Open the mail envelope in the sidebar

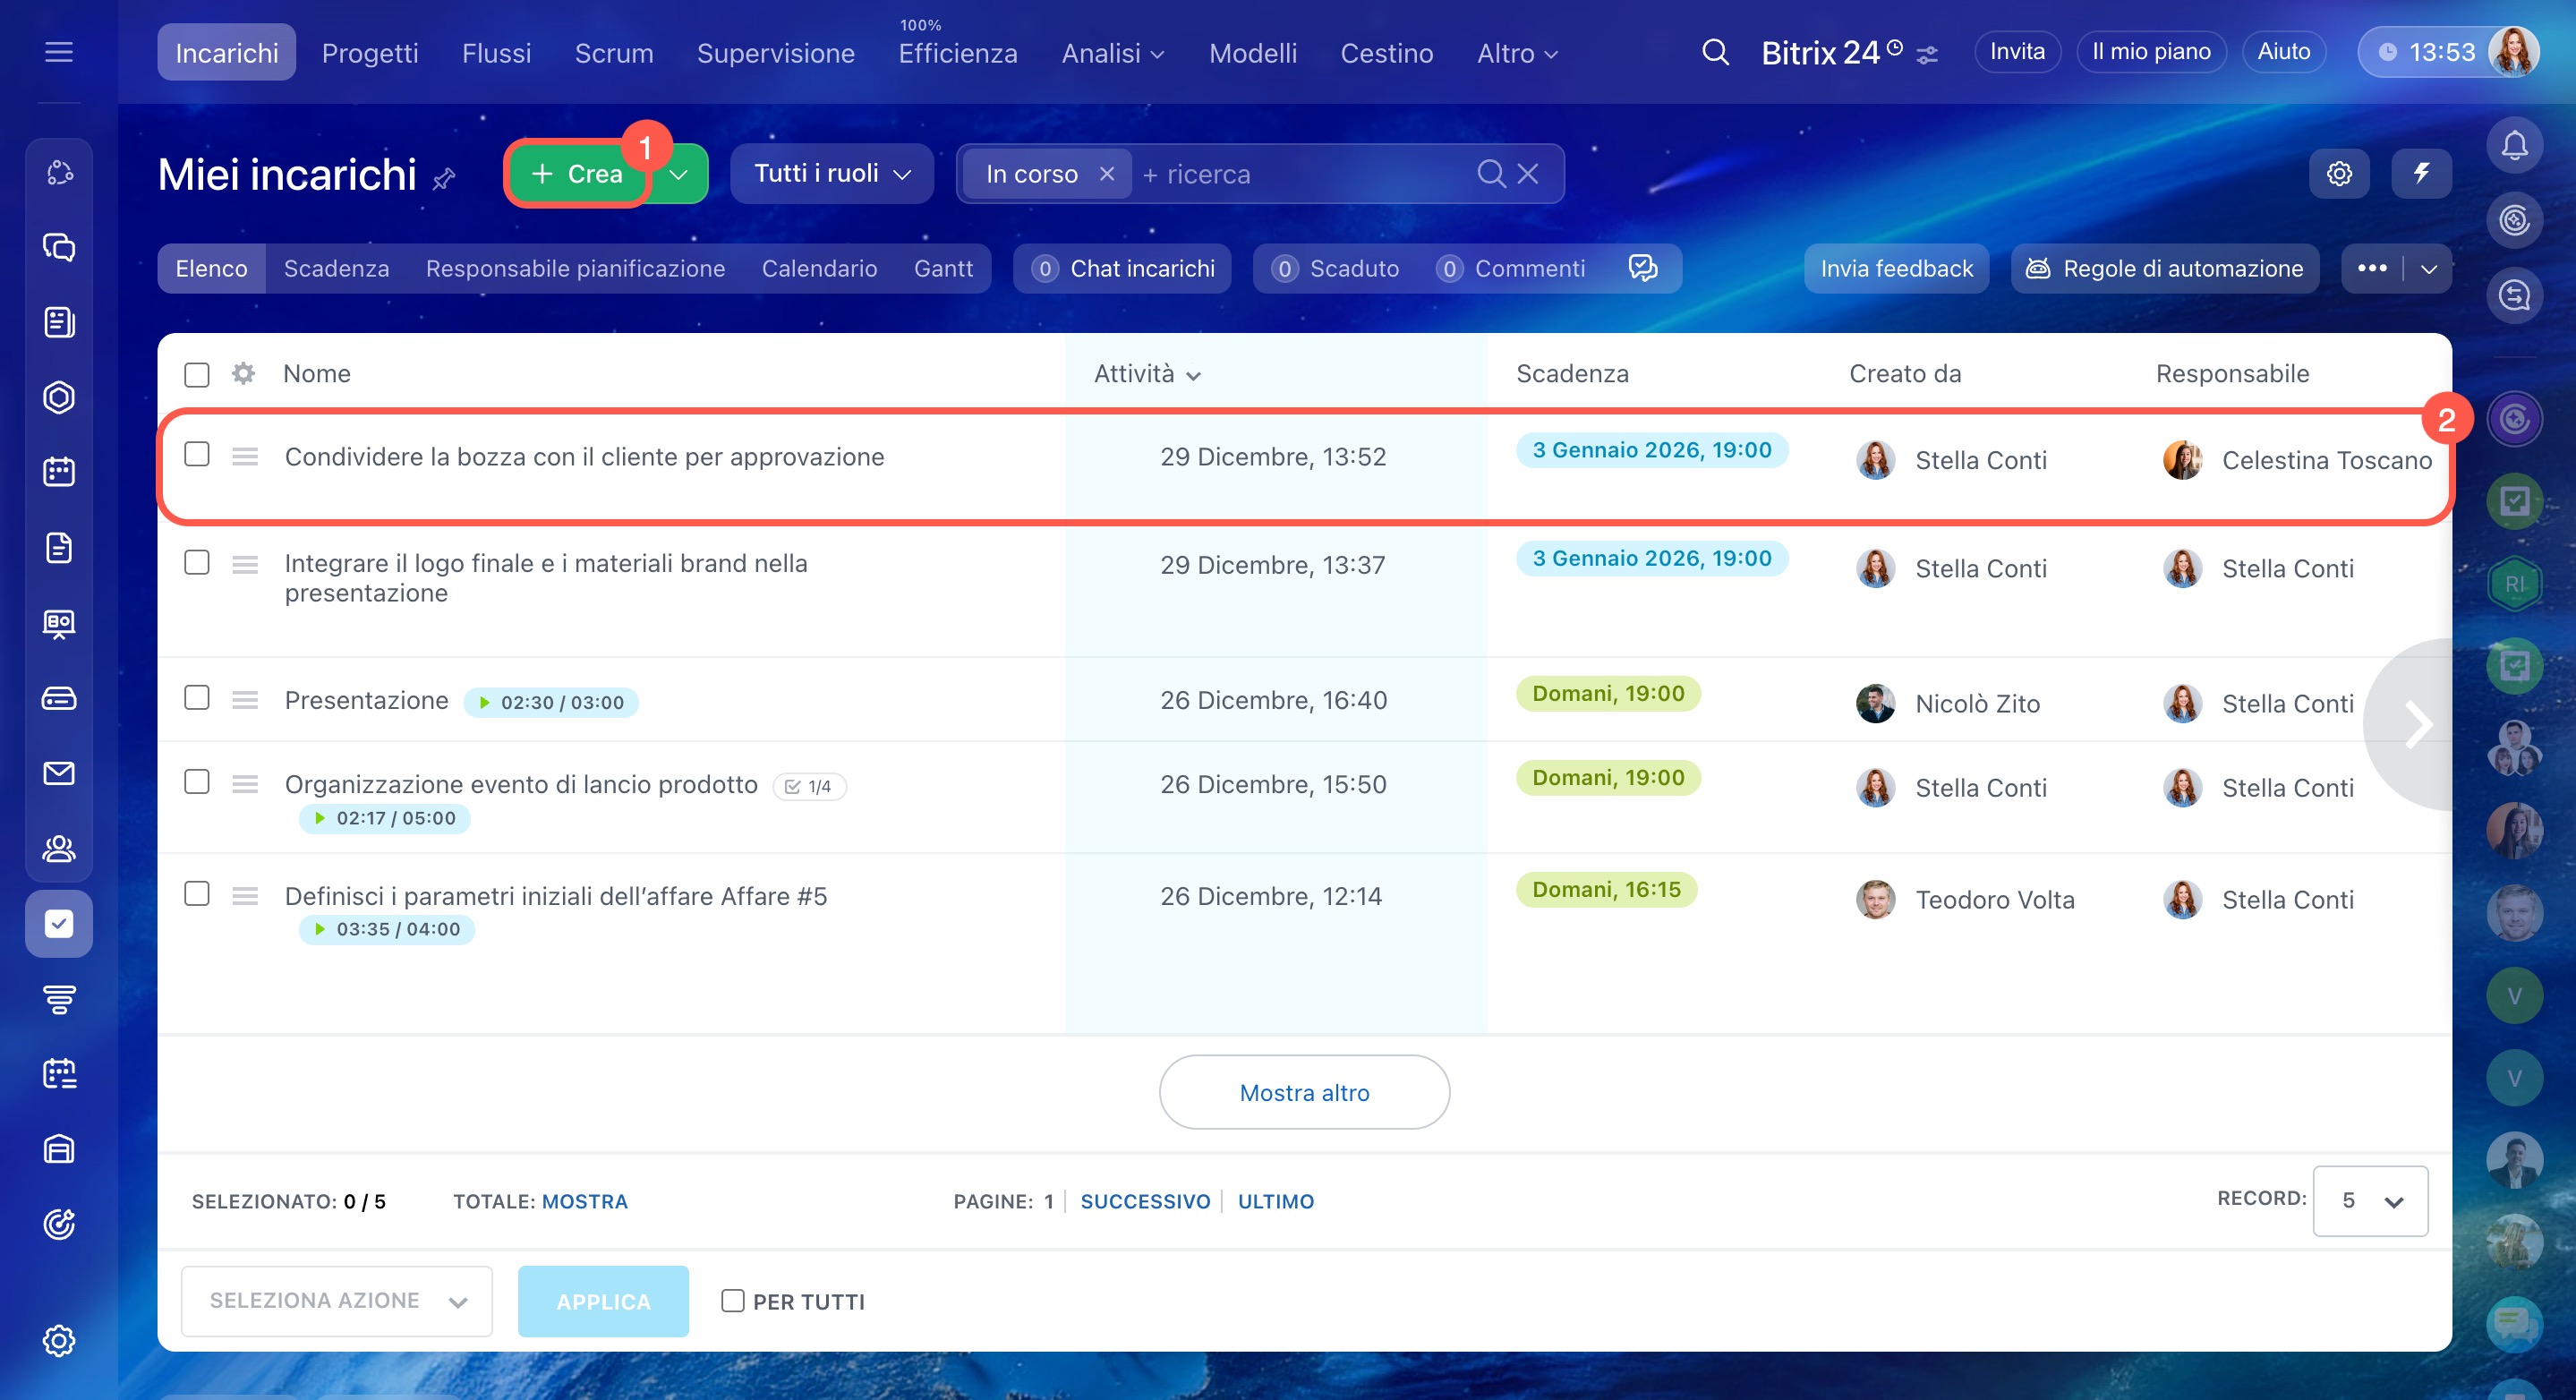point(59,773)
